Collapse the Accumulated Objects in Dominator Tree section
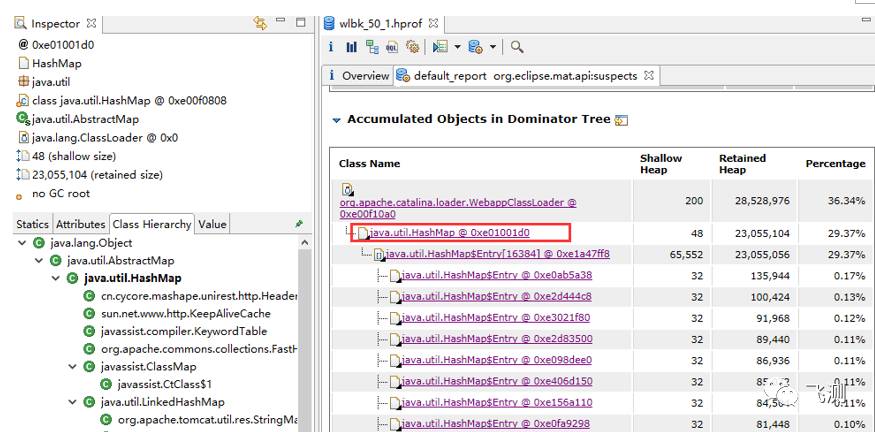This screenshot has width=875, height=432. [337, 120]
